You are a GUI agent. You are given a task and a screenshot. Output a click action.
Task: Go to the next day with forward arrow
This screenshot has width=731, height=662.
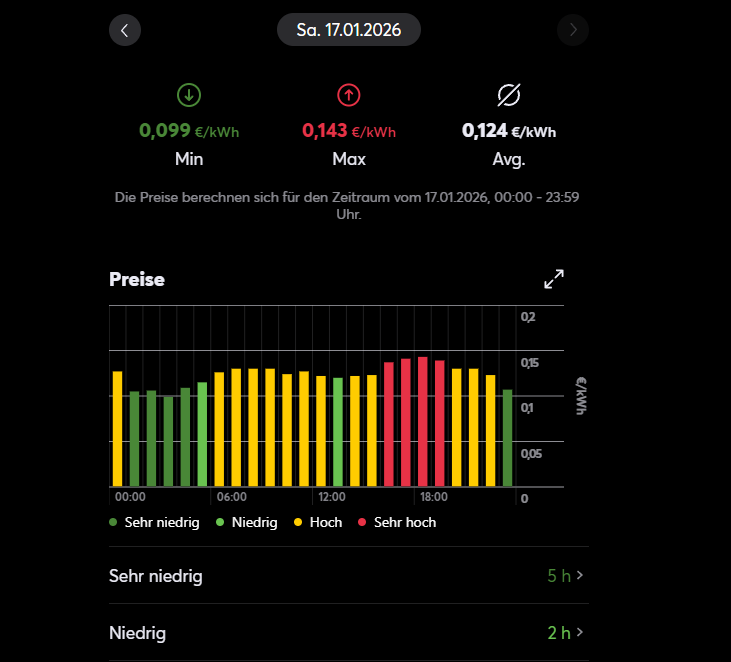click(x=573, y=30)
